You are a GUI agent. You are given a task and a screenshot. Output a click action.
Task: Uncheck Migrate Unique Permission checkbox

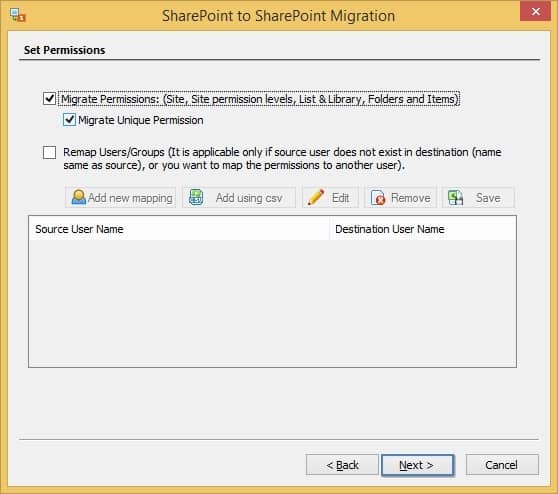click(69, 120)
